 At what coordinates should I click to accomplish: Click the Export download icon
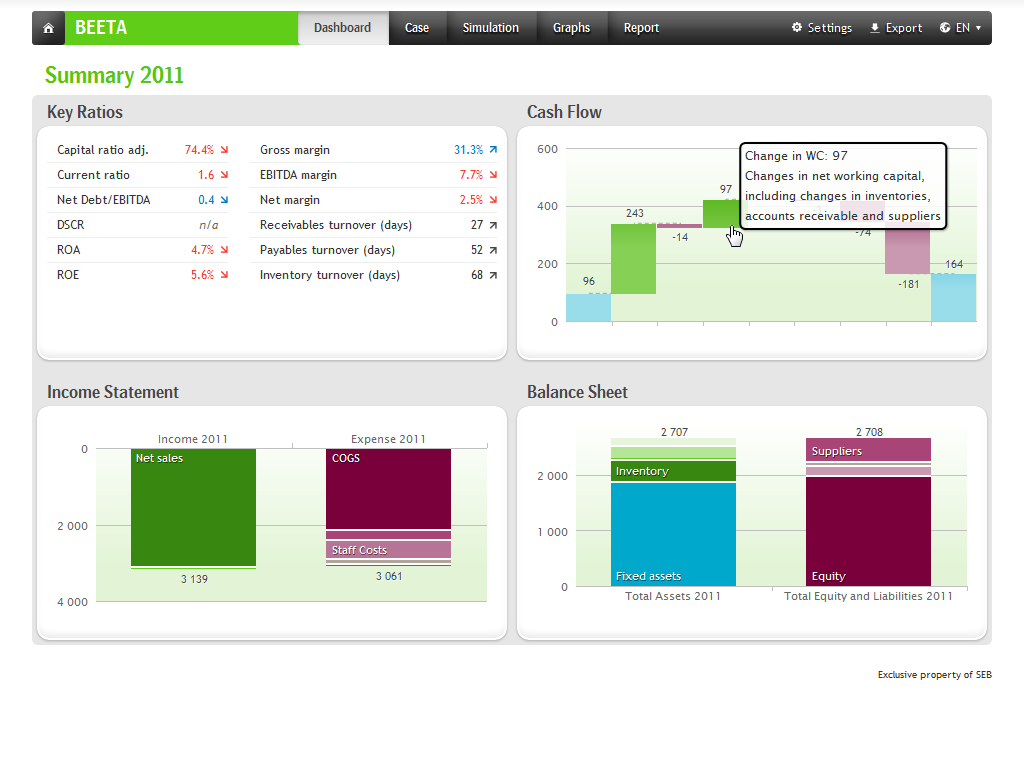875,28
